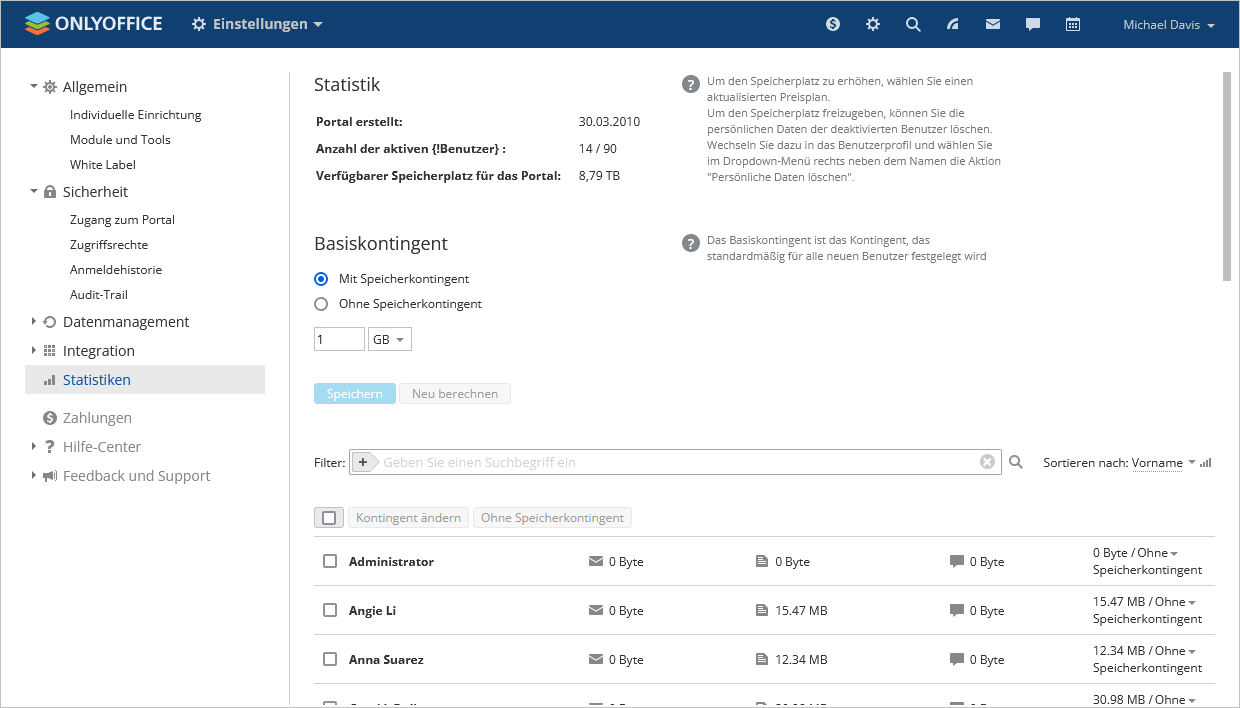
Task: Click the help icon beside Basiskontingent text
Action: coord(690,243)
